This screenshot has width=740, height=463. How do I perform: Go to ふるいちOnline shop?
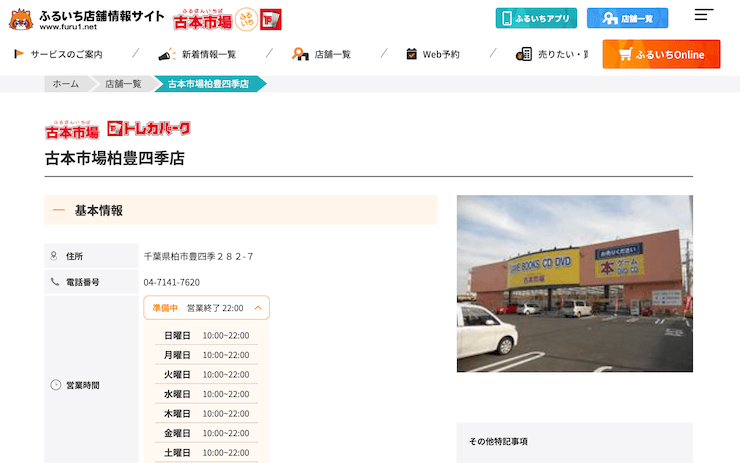click(661, 54)
